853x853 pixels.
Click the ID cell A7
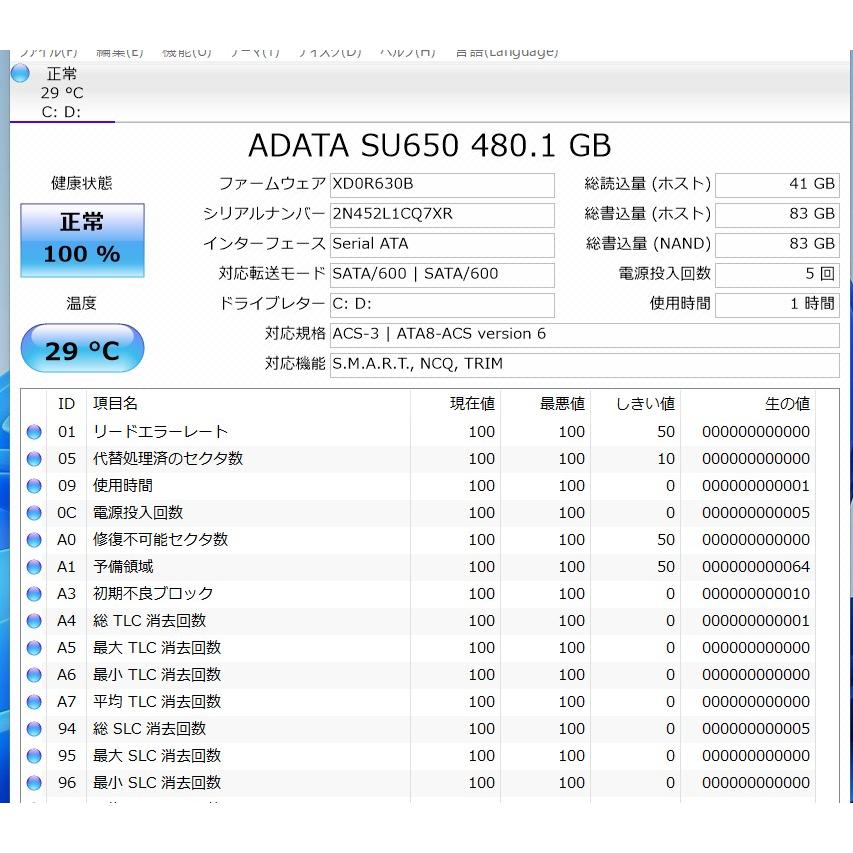pyautogui.click(x=66, y=702)
